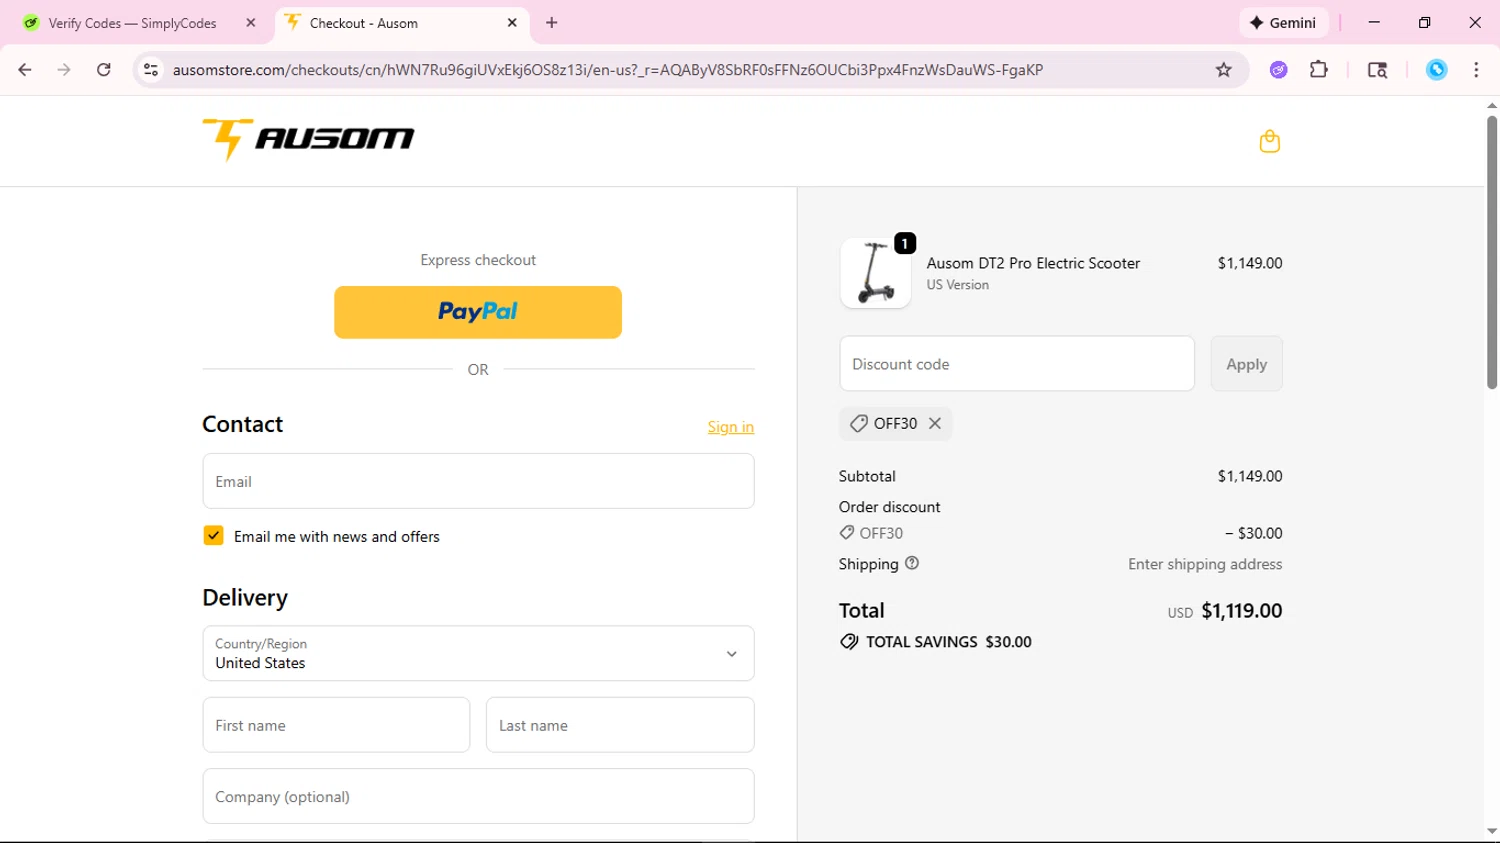
Task: Open the Chrome three-dot menu
Action: coord(1476,69)
